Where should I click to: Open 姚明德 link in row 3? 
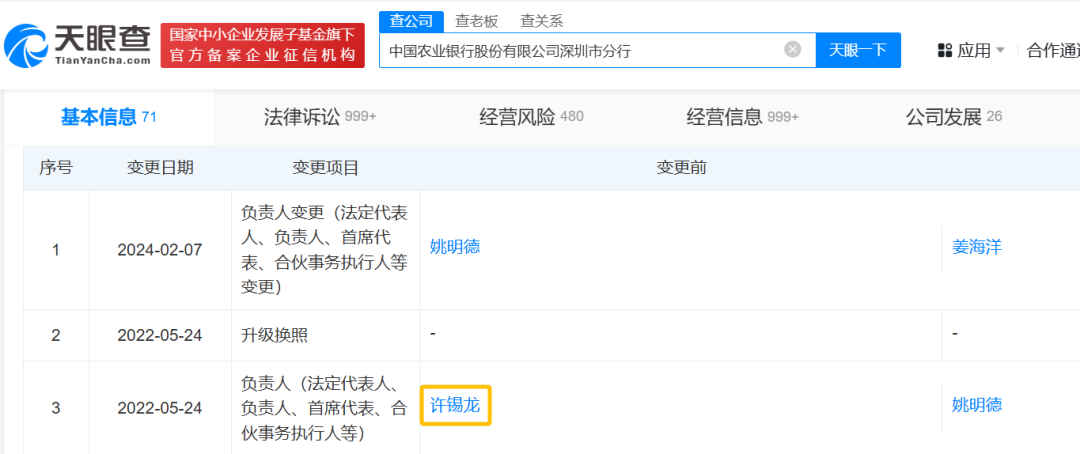click(977, 404)
